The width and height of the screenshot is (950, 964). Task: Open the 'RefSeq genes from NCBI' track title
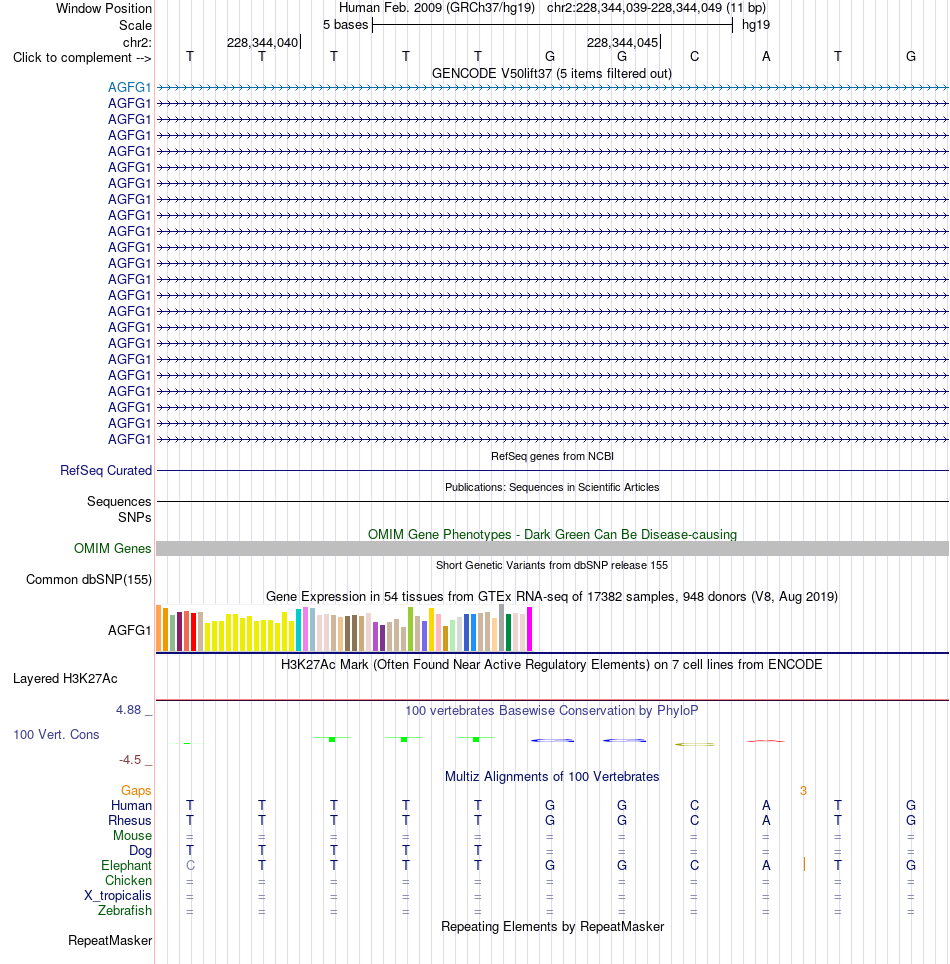coord(552,456)
